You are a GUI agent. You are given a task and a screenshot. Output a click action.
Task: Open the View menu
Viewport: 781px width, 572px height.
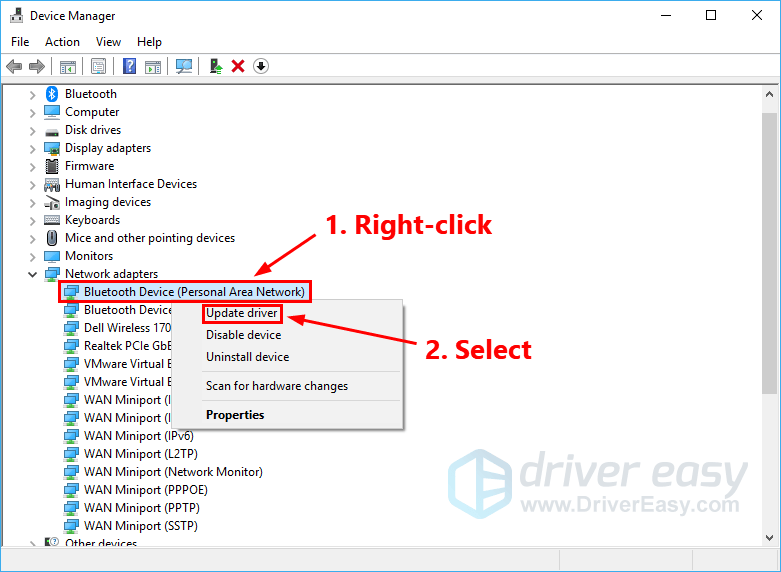click(x=108, y=42)
